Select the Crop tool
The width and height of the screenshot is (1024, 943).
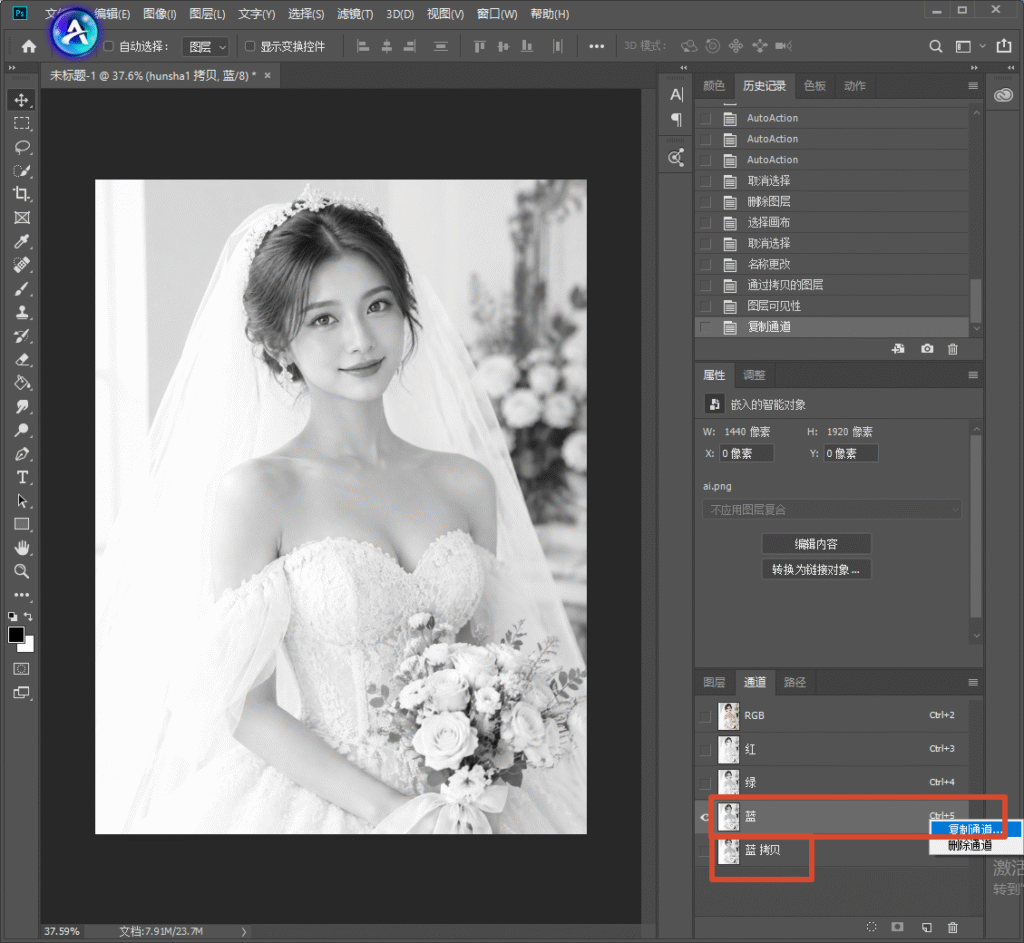pos(22,194)
